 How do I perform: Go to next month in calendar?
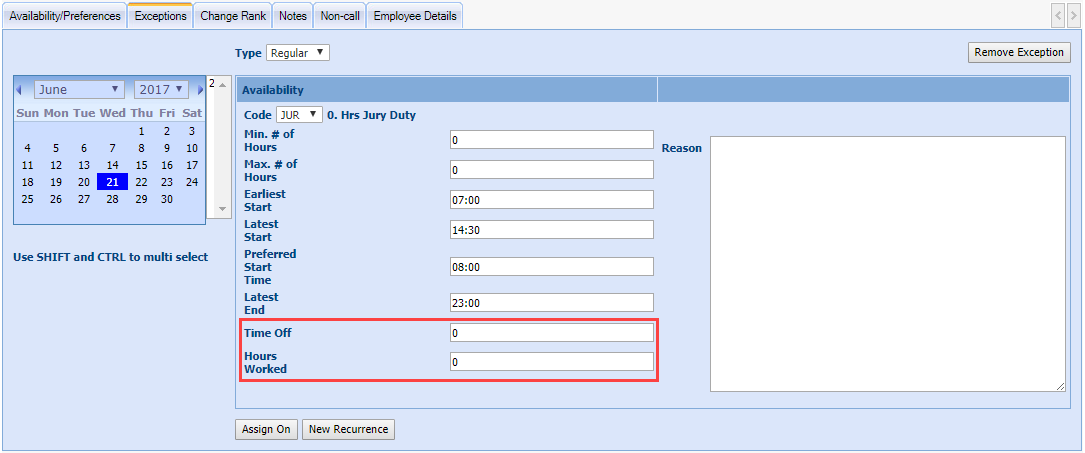200,90
